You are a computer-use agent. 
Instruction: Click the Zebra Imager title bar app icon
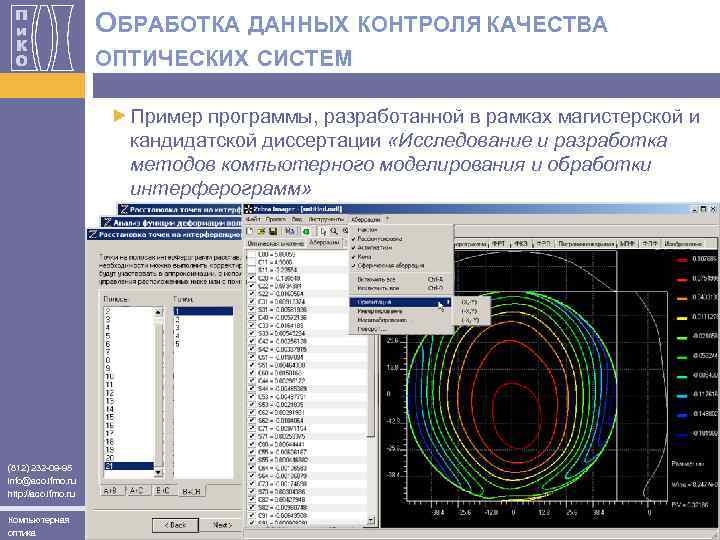(x=248, y=209)
